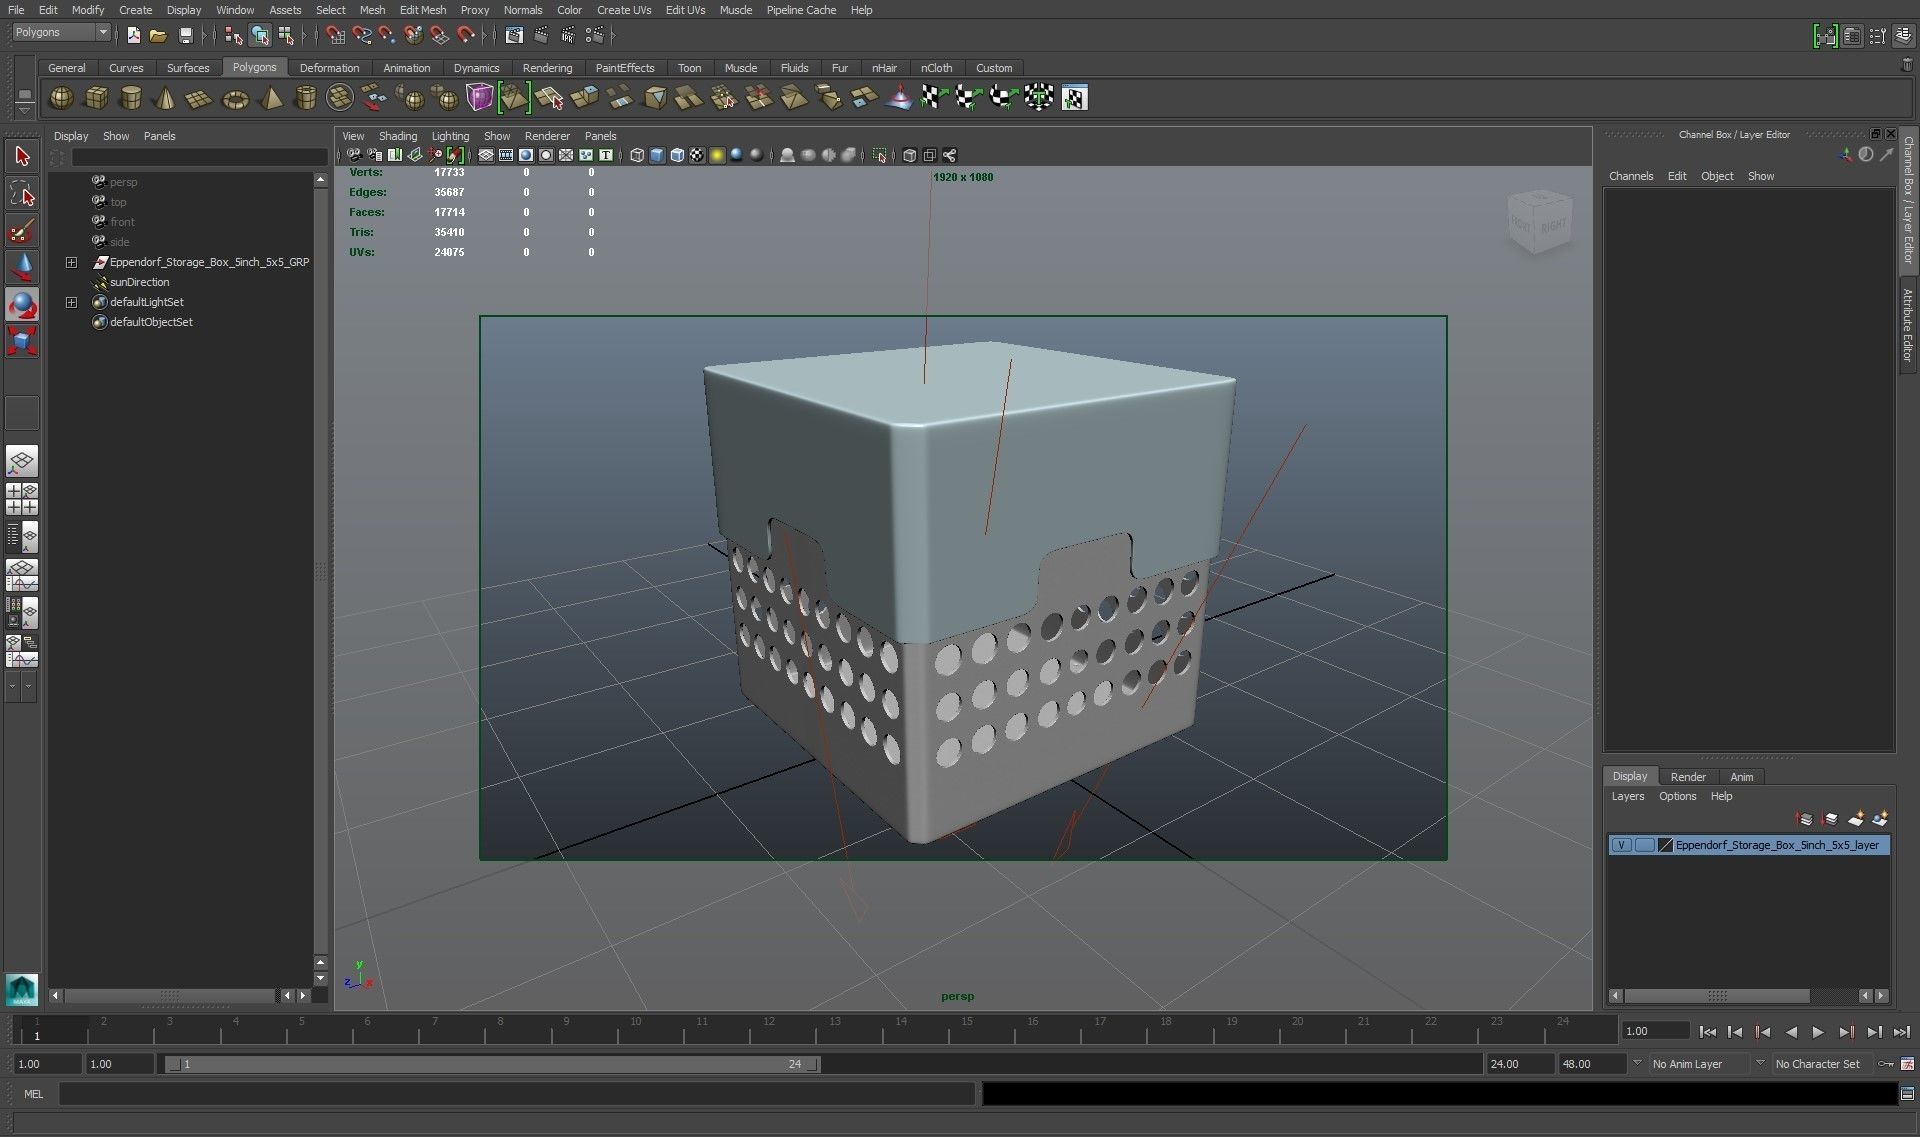Click the Attribute Editor side tab

[1908, 325]
